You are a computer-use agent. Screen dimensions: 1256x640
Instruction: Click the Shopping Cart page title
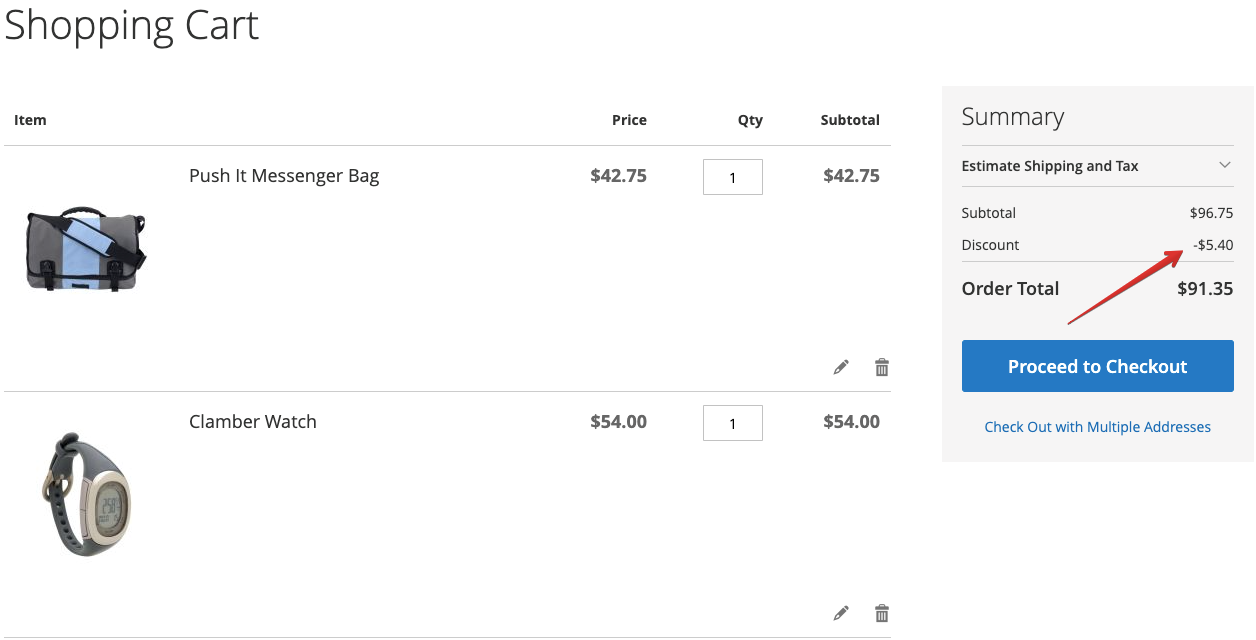coord(132,25)
